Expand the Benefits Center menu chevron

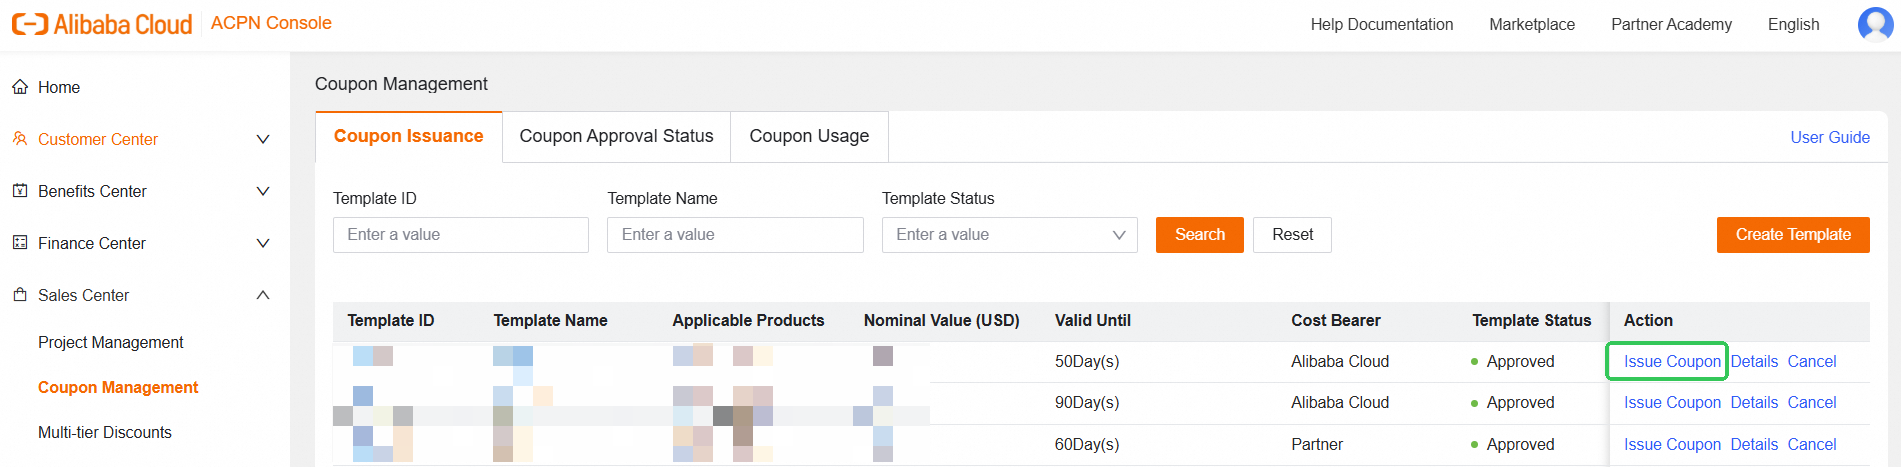(x=263, y=191)
